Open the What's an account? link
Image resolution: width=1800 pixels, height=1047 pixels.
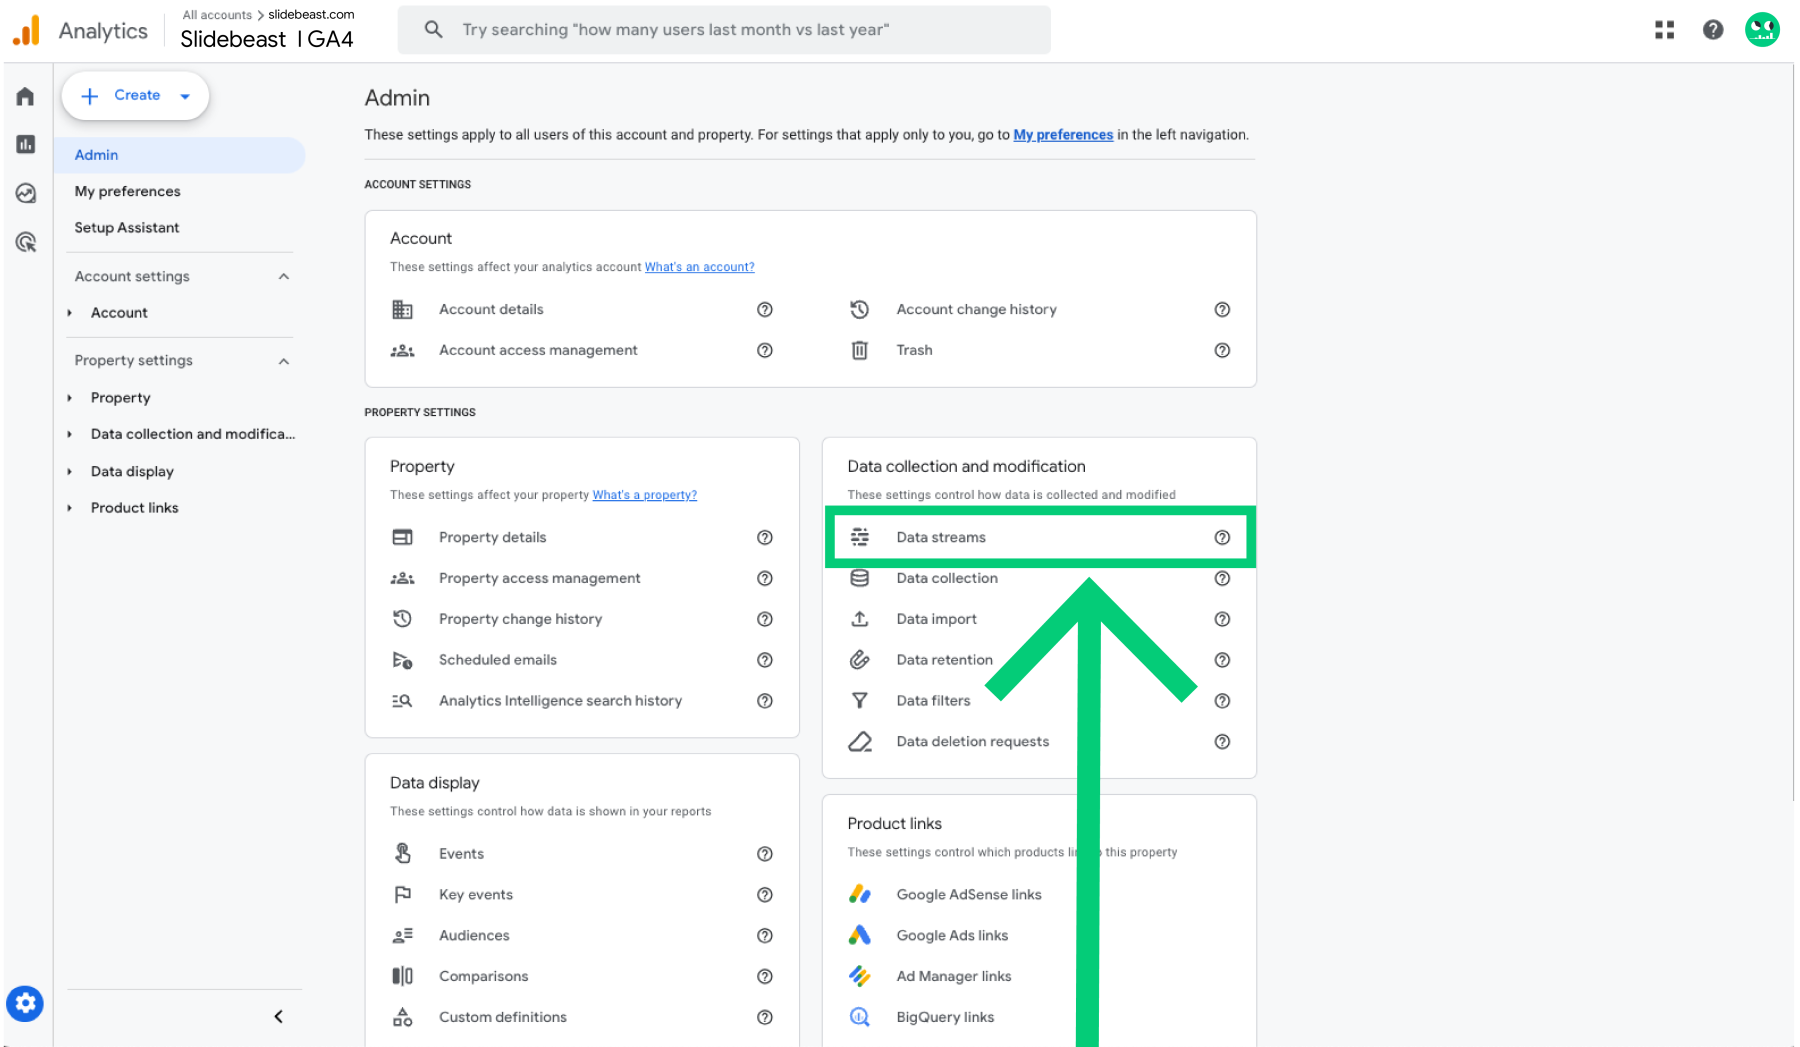point(699,267)
